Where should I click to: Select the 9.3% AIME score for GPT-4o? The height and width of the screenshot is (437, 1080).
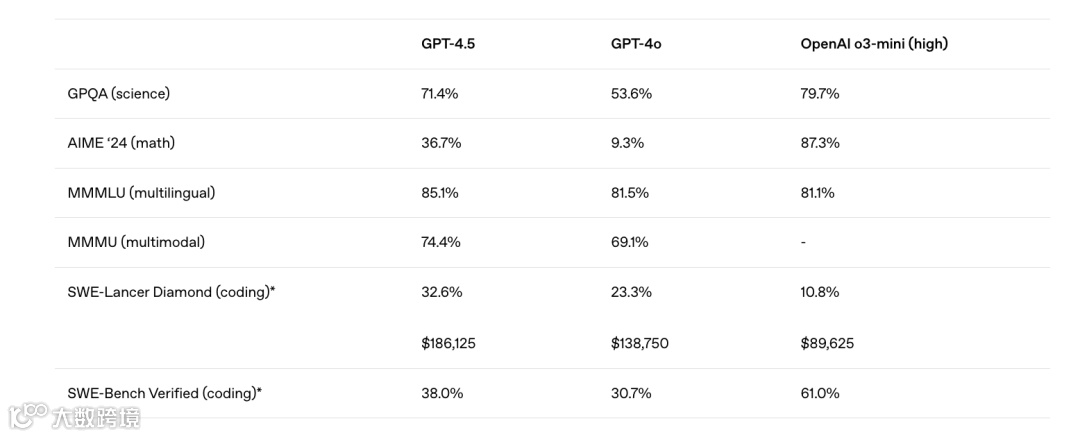(627, 143)
